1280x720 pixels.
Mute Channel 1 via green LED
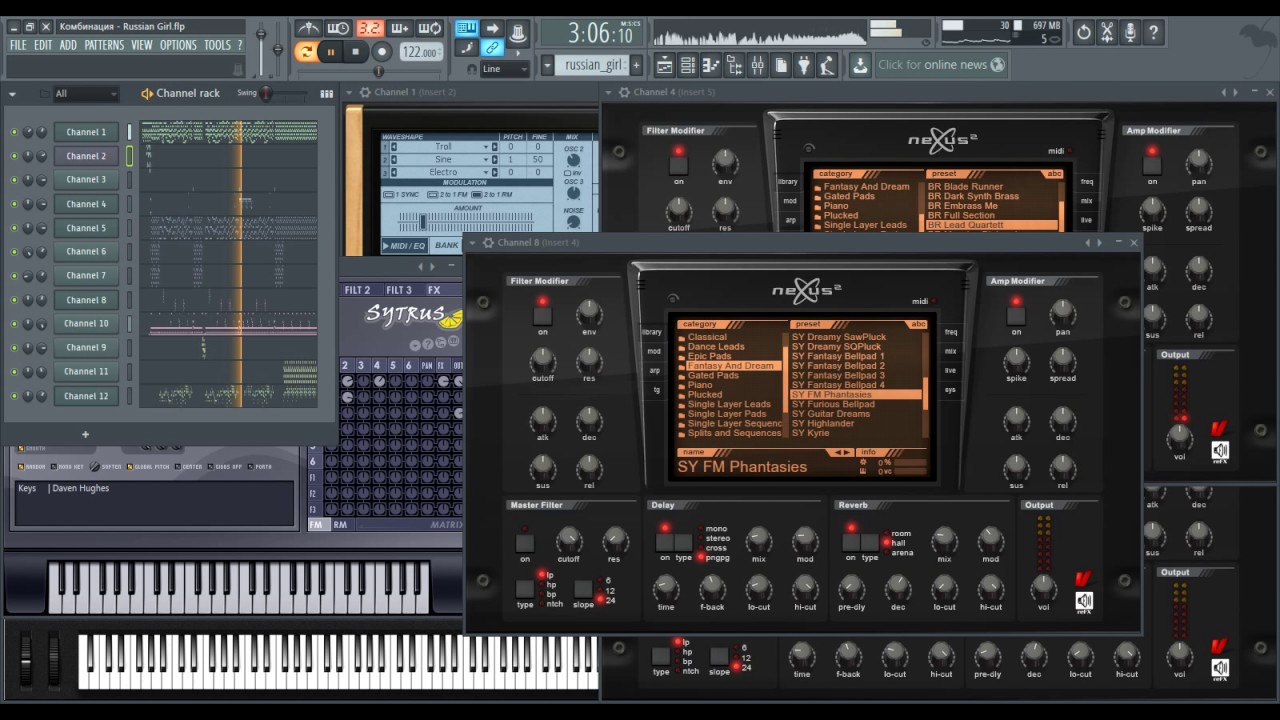tap(14, 132)
